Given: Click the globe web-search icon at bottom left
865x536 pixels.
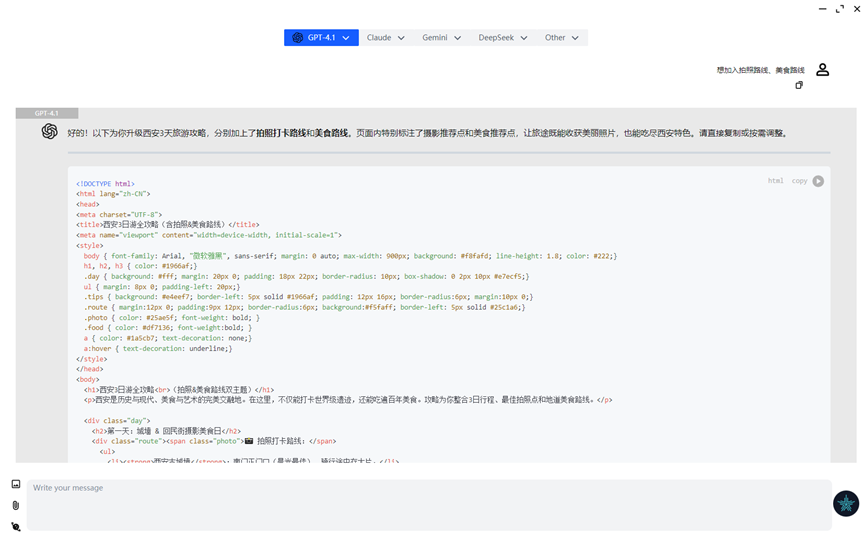Looking at the screenshot, I should point(16,527).
